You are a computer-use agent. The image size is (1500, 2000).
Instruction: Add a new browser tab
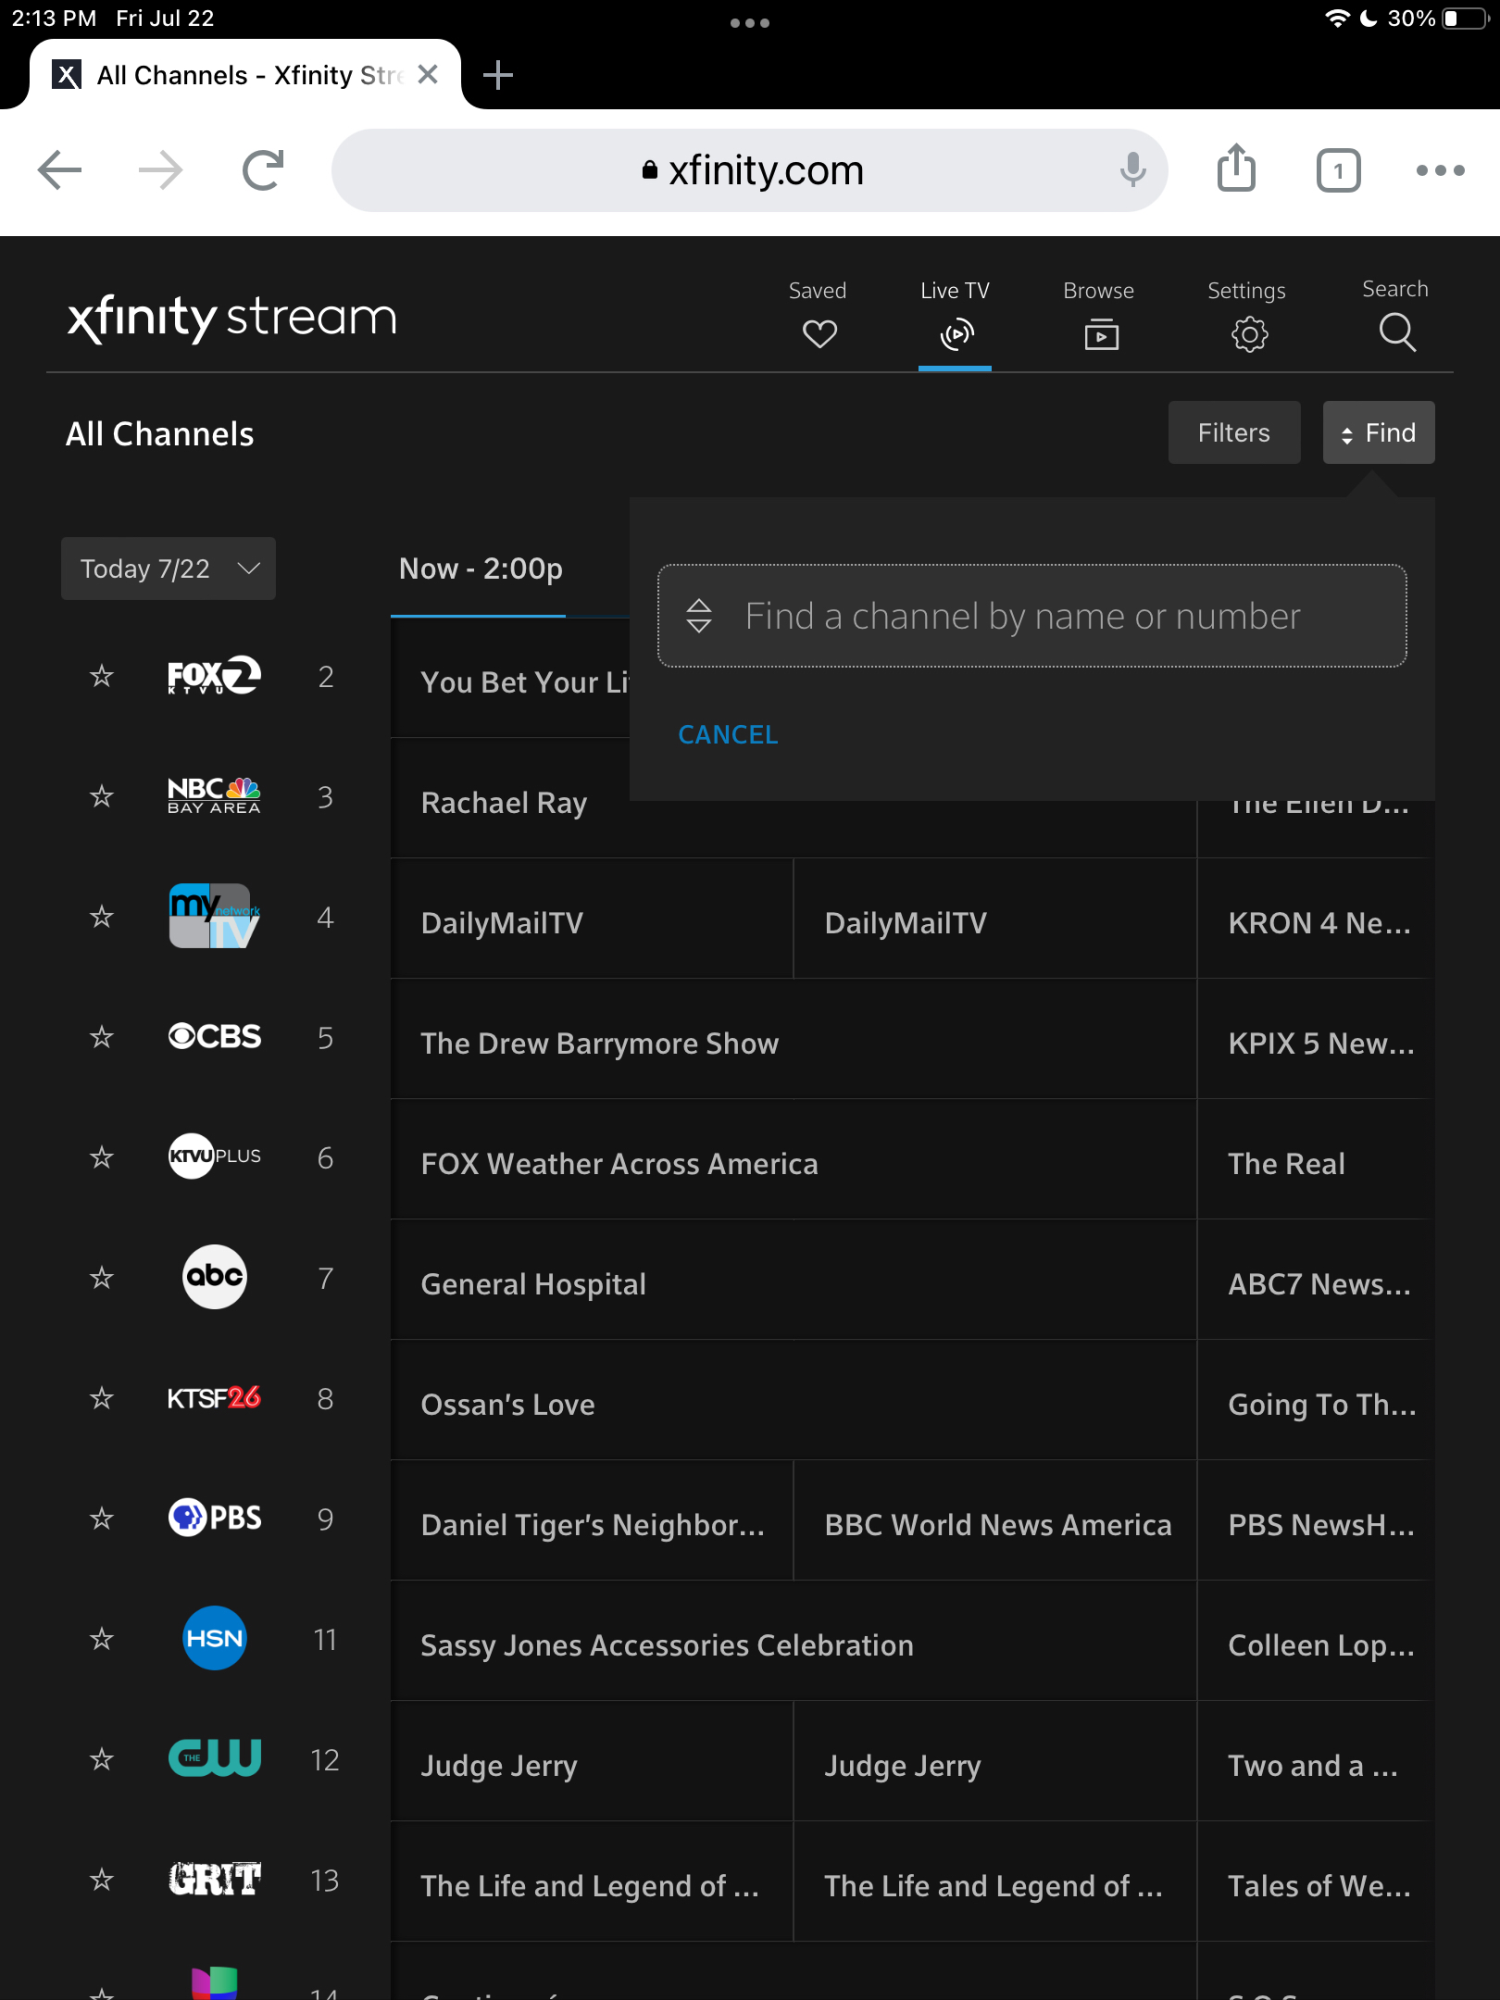coord(497,75)
